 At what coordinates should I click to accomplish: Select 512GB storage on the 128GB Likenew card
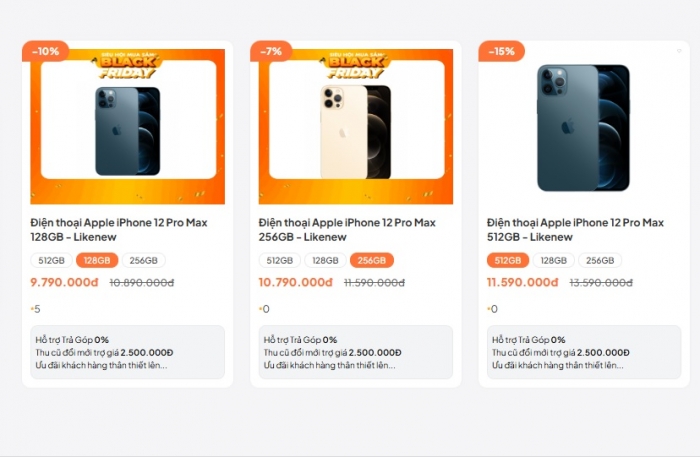51,261
